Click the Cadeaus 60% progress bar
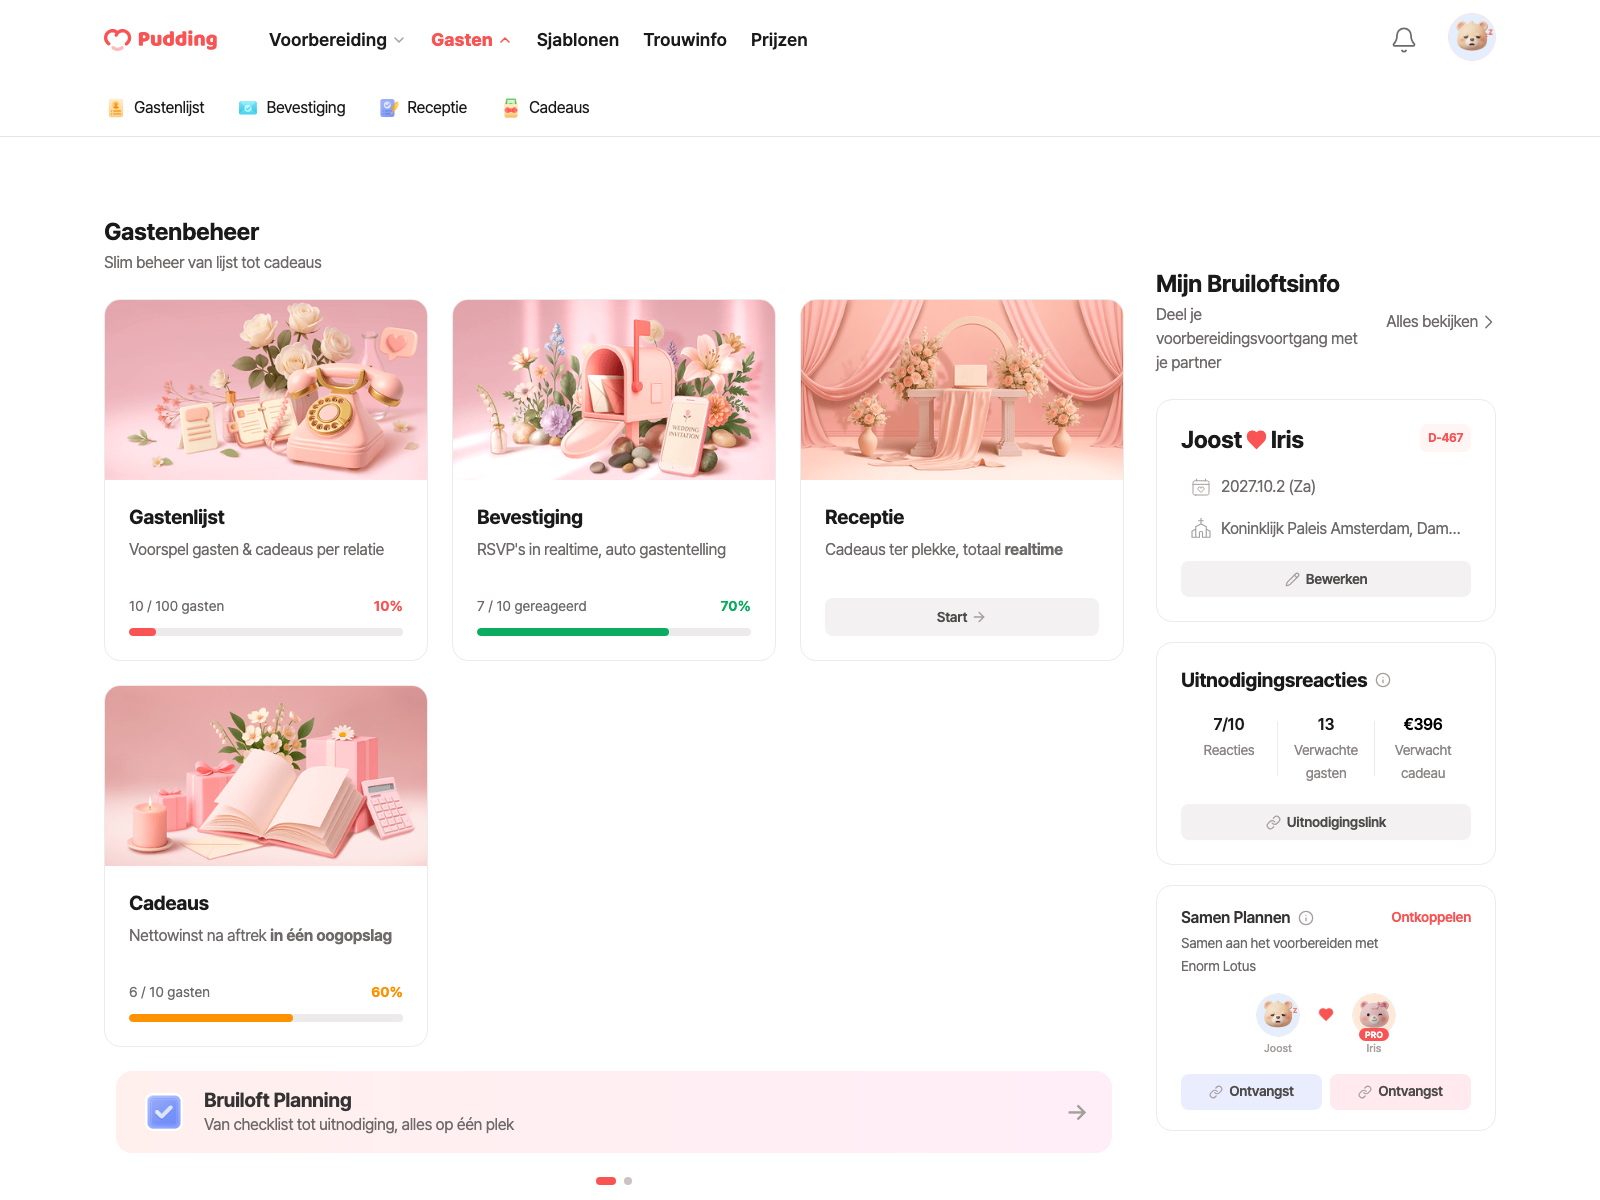The height and width of the screenshot is (1200, 1600). [266, 1018]
